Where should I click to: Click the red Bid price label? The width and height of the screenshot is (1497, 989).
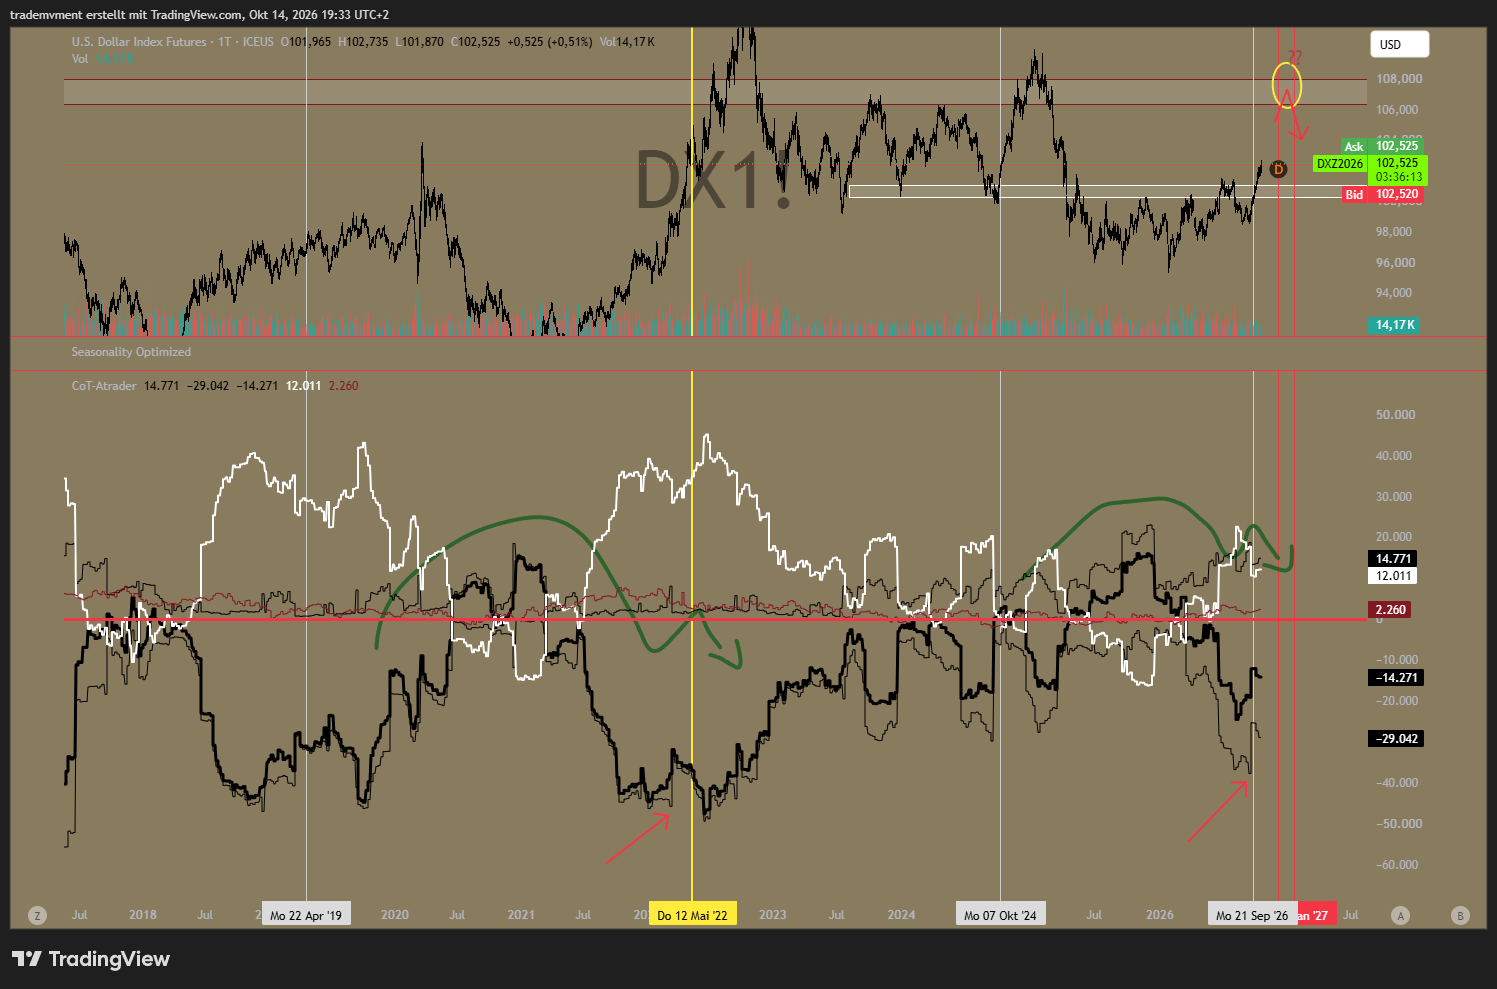click(x=1384, y=194)
